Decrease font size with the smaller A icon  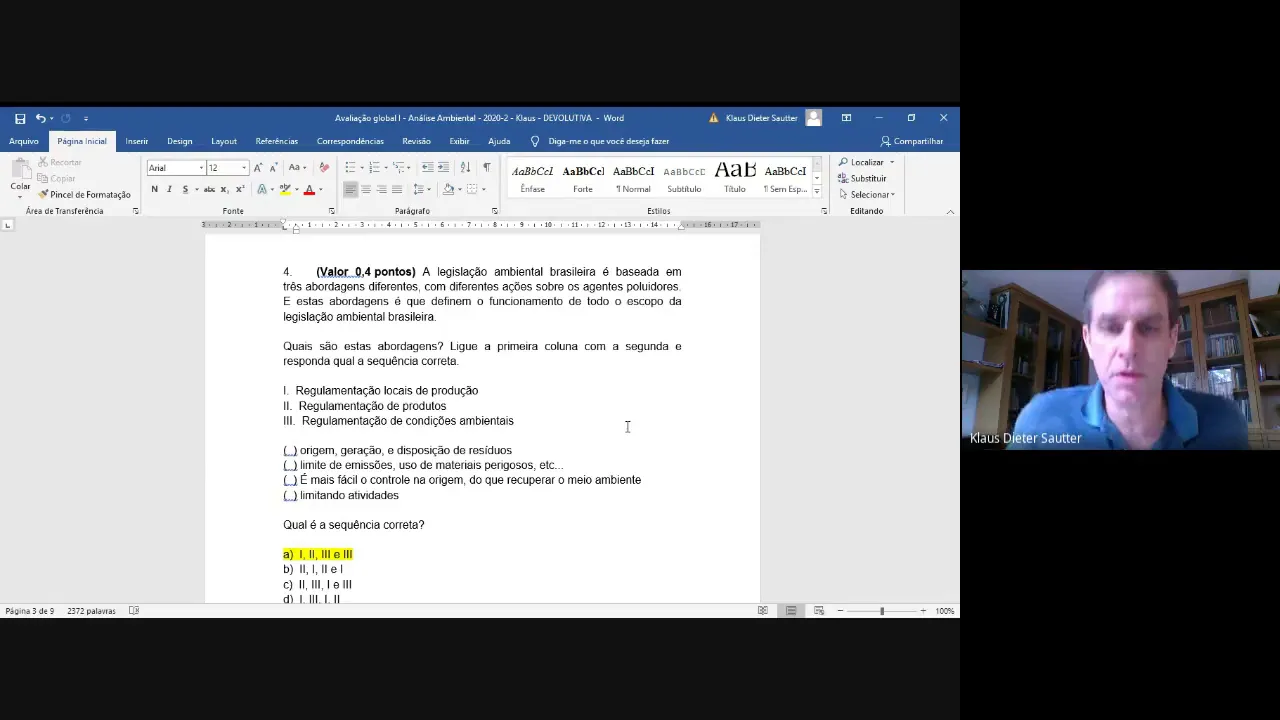point(273,168)
